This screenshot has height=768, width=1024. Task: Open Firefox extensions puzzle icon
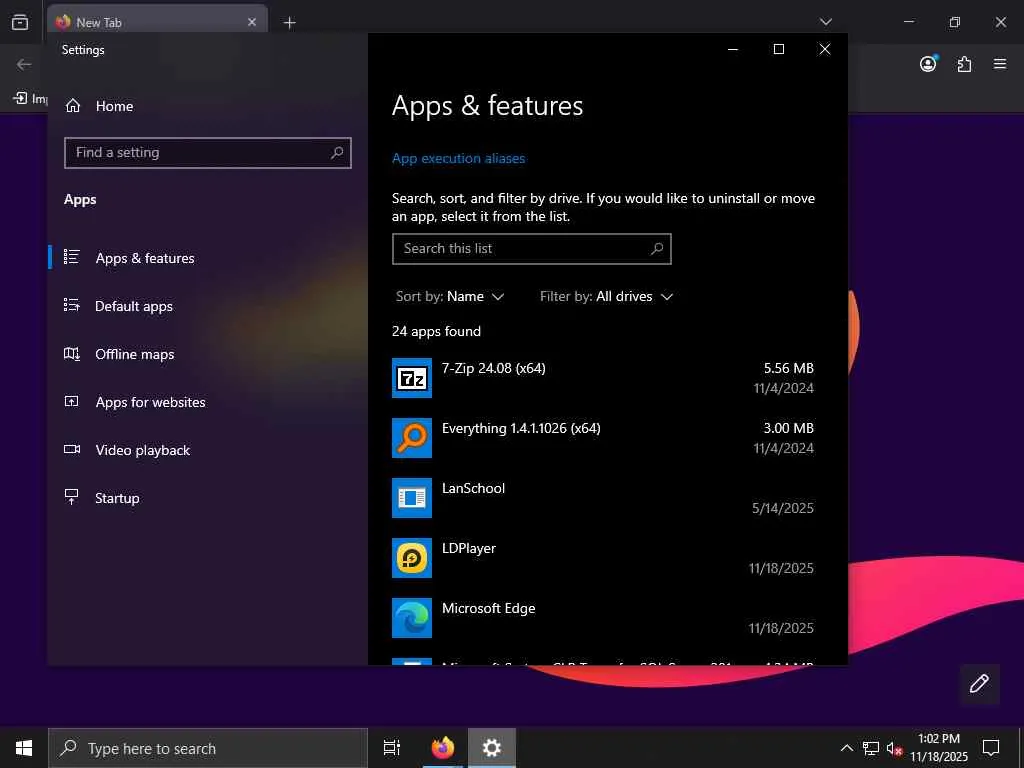tap(965, 64)
